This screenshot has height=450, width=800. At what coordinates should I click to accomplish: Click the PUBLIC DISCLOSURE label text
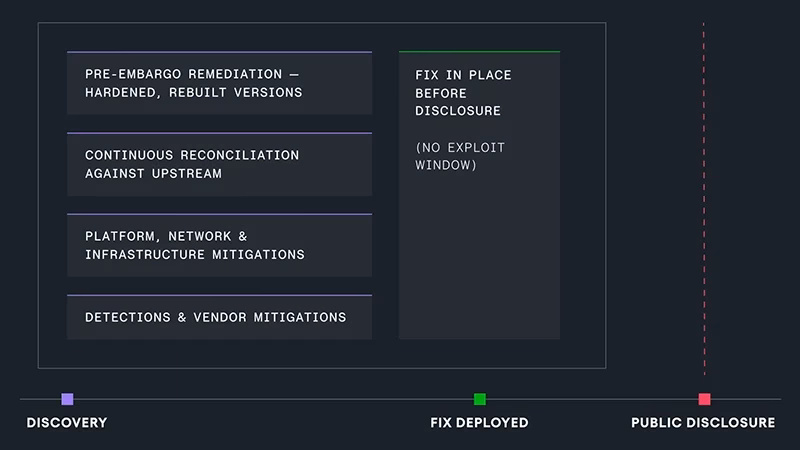pos(703,422)
